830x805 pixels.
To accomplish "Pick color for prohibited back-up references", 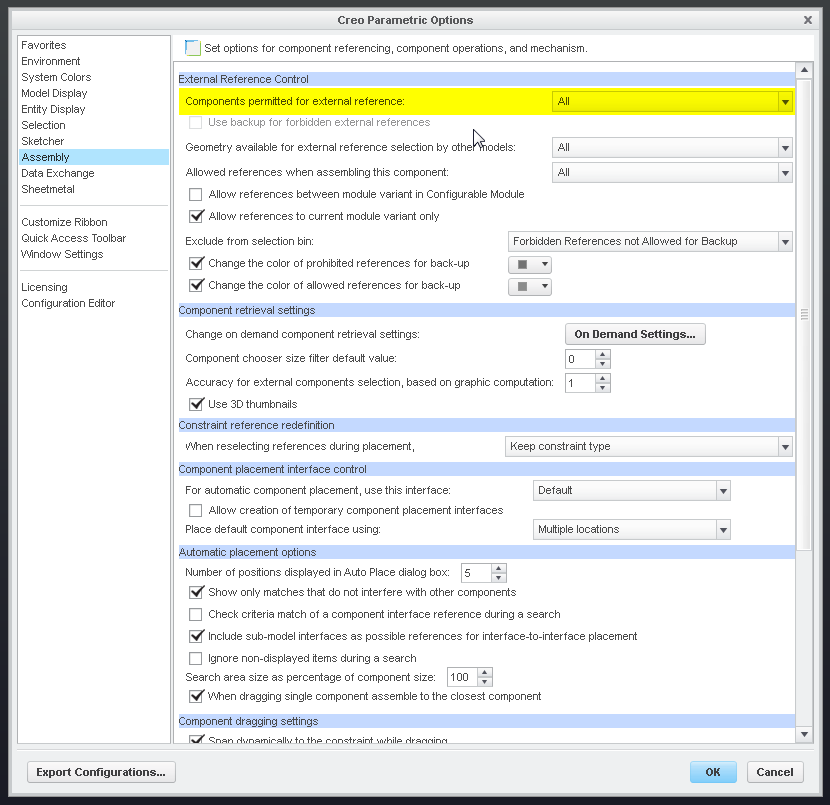I will click(x=530, y=265).
